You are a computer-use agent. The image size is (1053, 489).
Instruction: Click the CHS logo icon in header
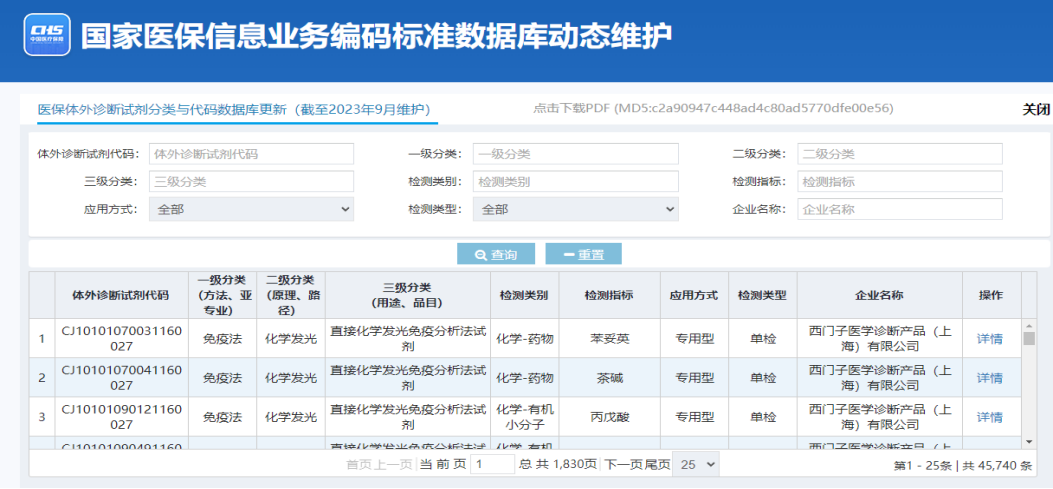pos(47,36)
